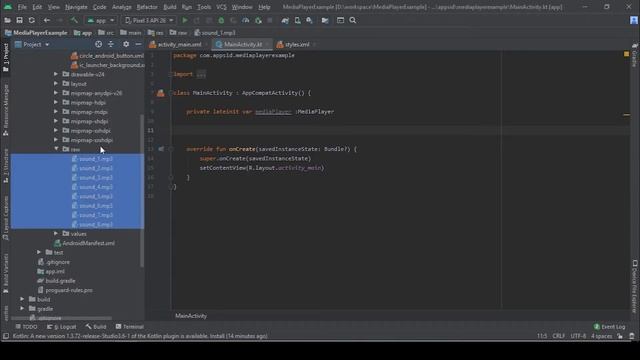This screenshot has height=360, width=640.
Task: Open the SDK Manager icon
Action: click(x=309, y=20)
